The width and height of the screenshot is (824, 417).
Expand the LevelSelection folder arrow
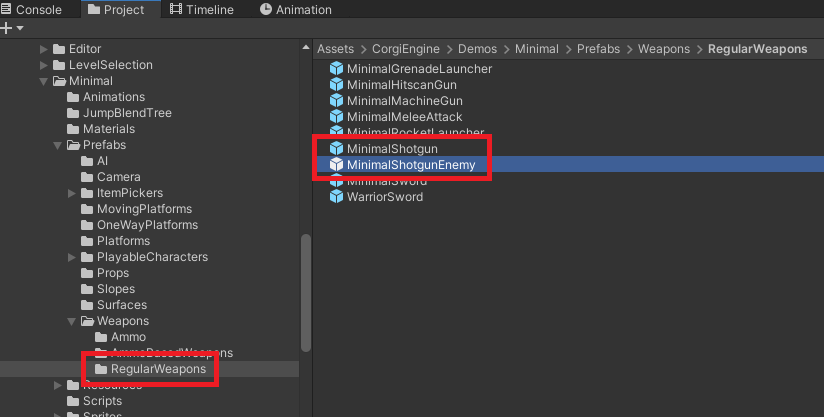coord(44,65)
